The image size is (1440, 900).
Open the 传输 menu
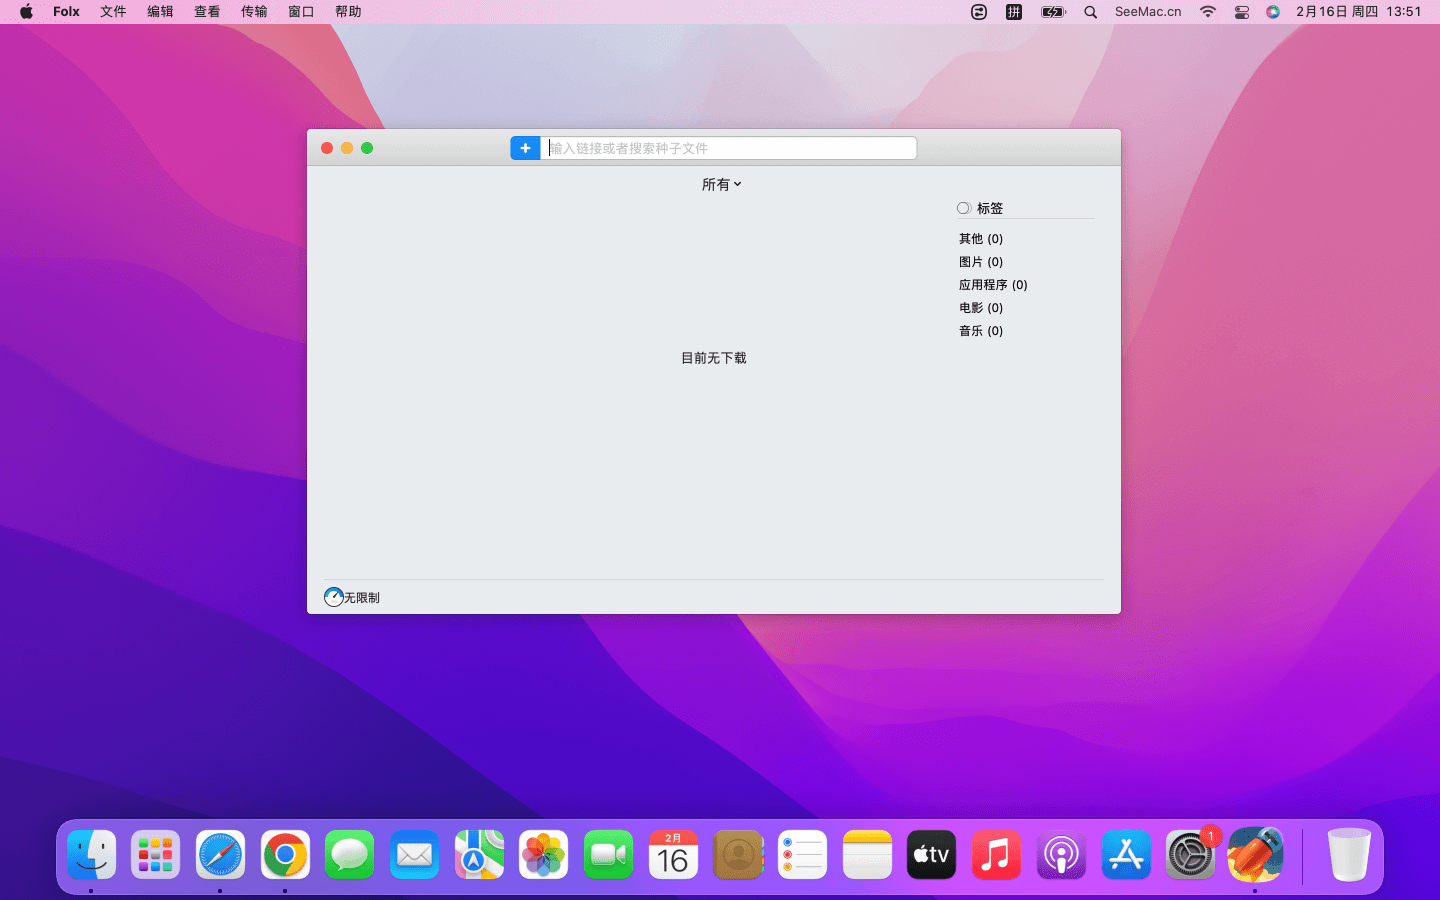254,12
